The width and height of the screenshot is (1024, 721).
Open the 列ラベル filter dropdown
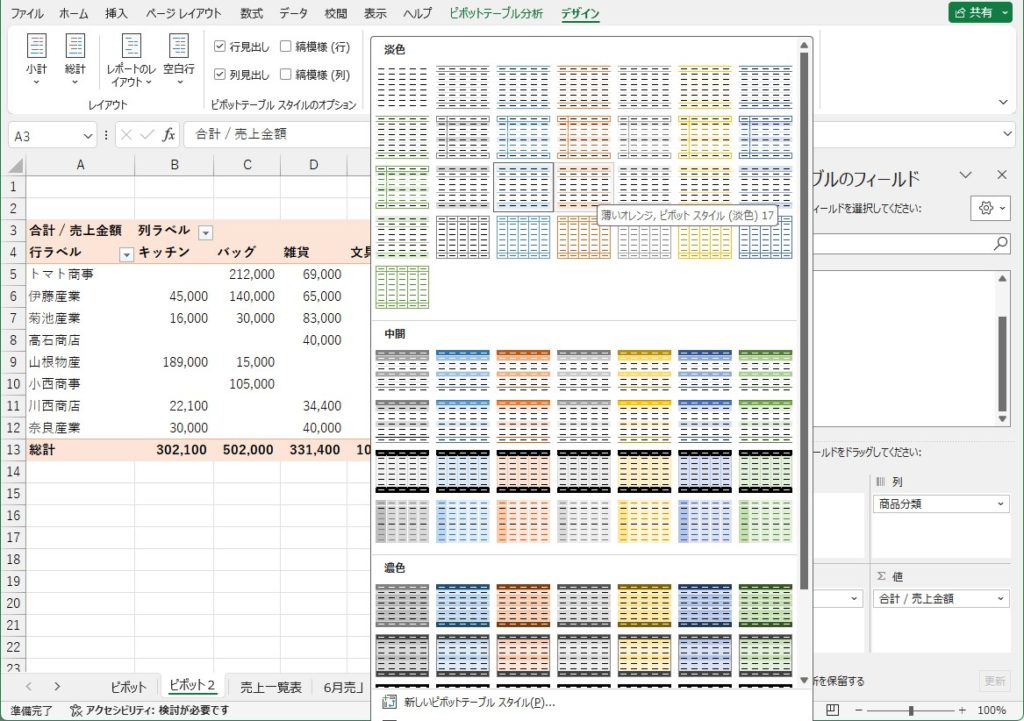pyautogui.click(x=205, y=232)
